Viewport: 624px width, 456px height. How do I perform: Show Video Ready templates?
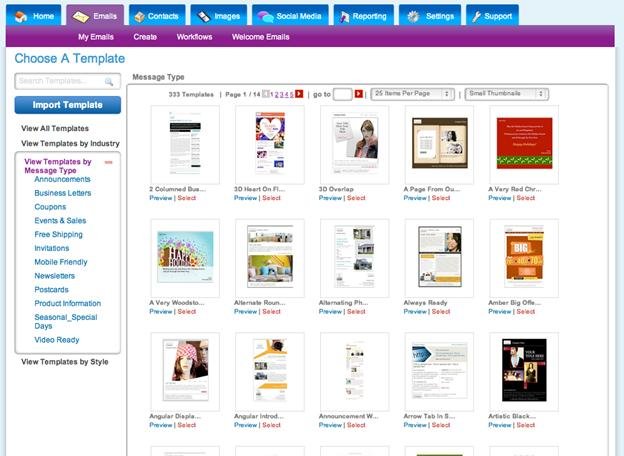[57, 340]
